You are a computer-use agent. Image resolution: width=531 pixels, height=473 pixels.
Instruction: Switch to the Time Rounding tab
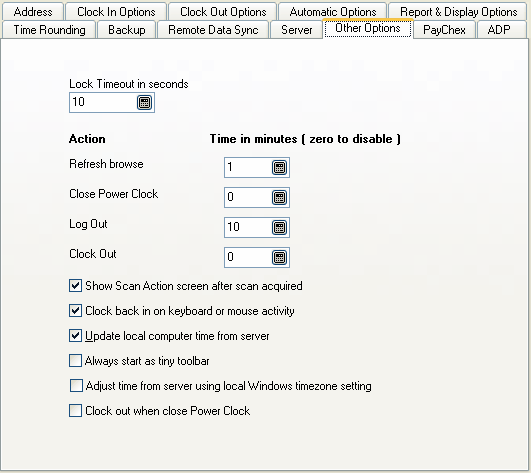49,29
